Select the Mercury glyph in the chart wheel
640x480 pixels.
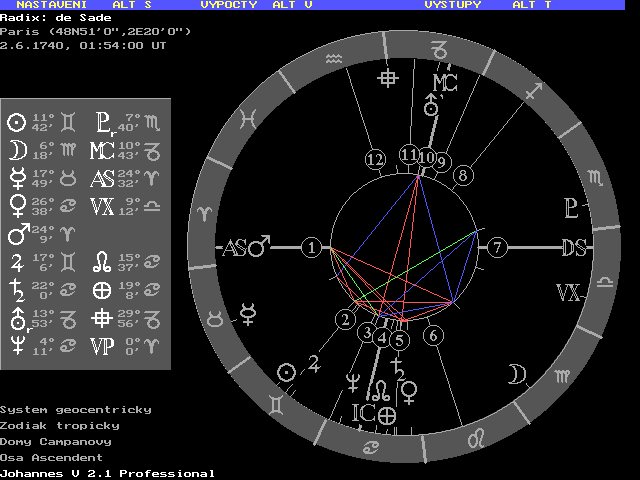[x=247, y=318]
